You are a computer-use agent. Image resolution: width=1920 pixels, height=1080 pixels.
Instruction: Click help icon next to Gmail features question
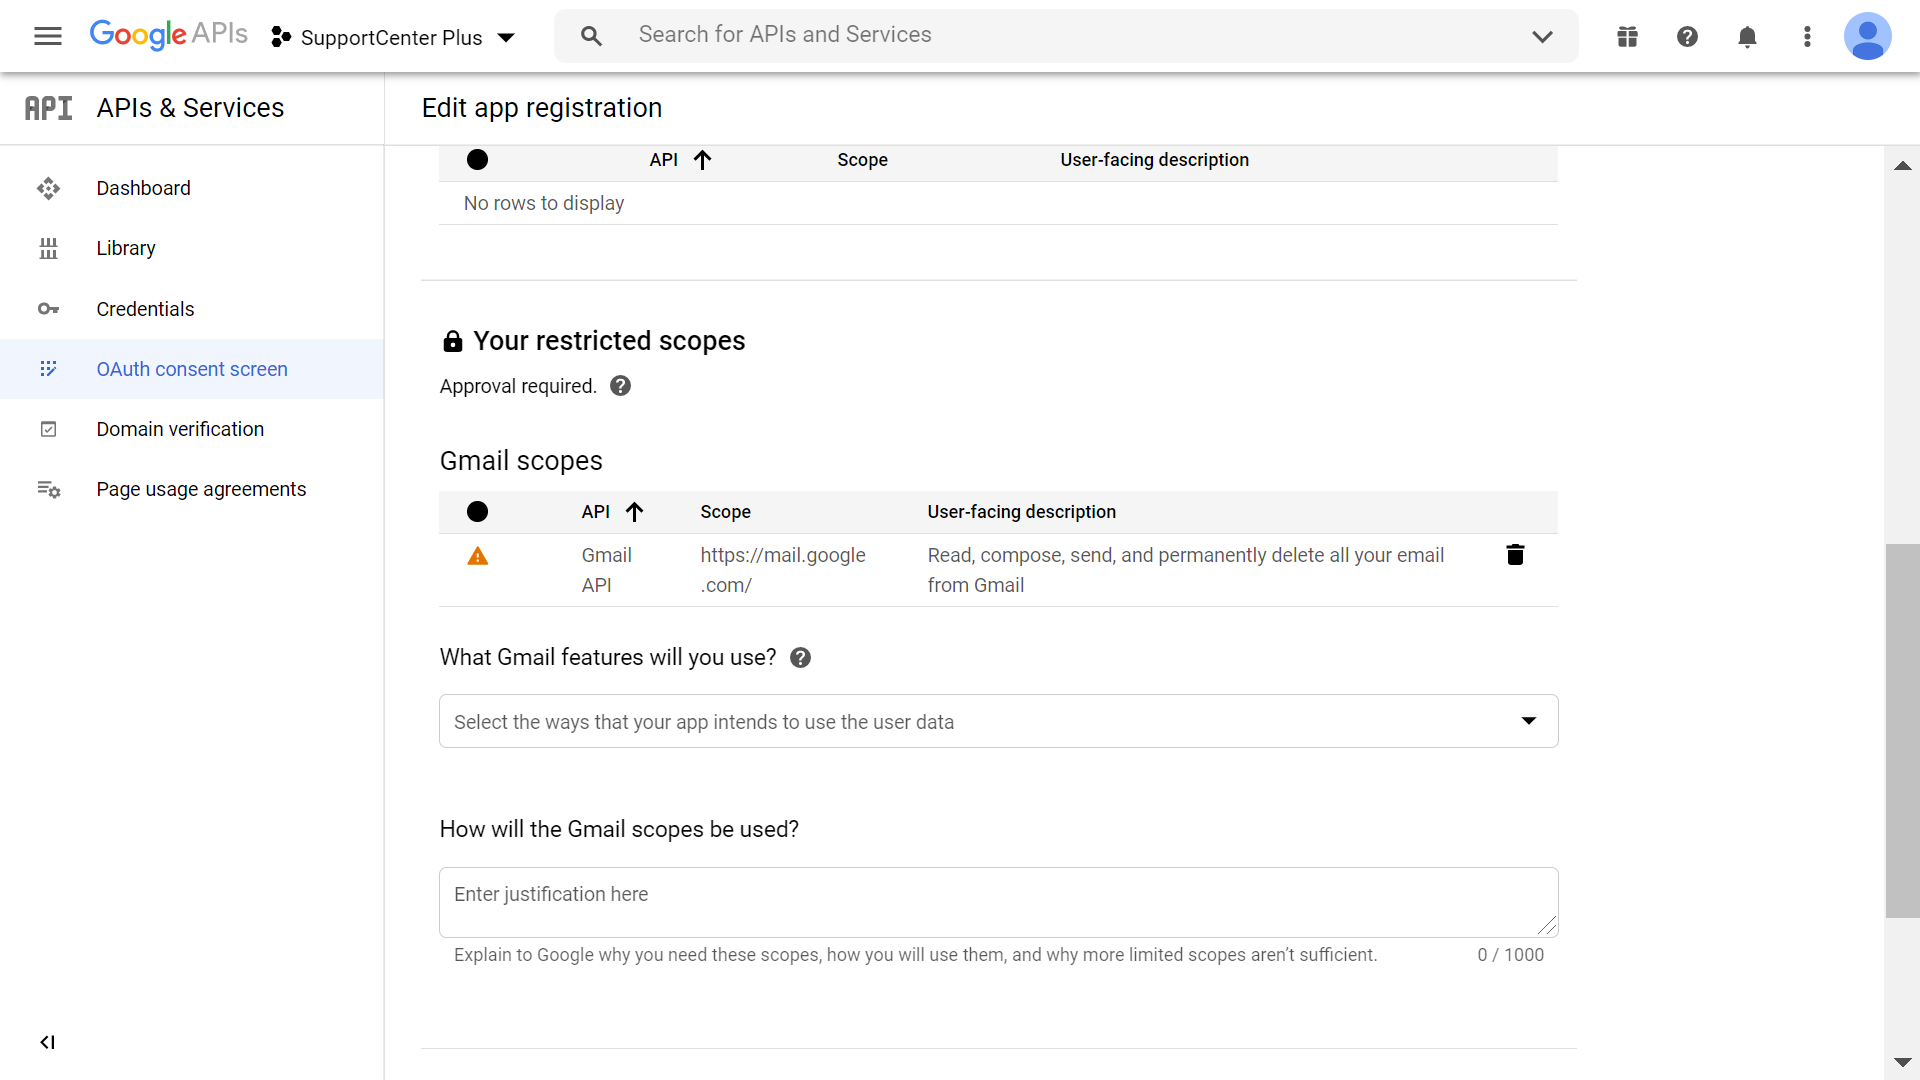click(x=800, y=658)
